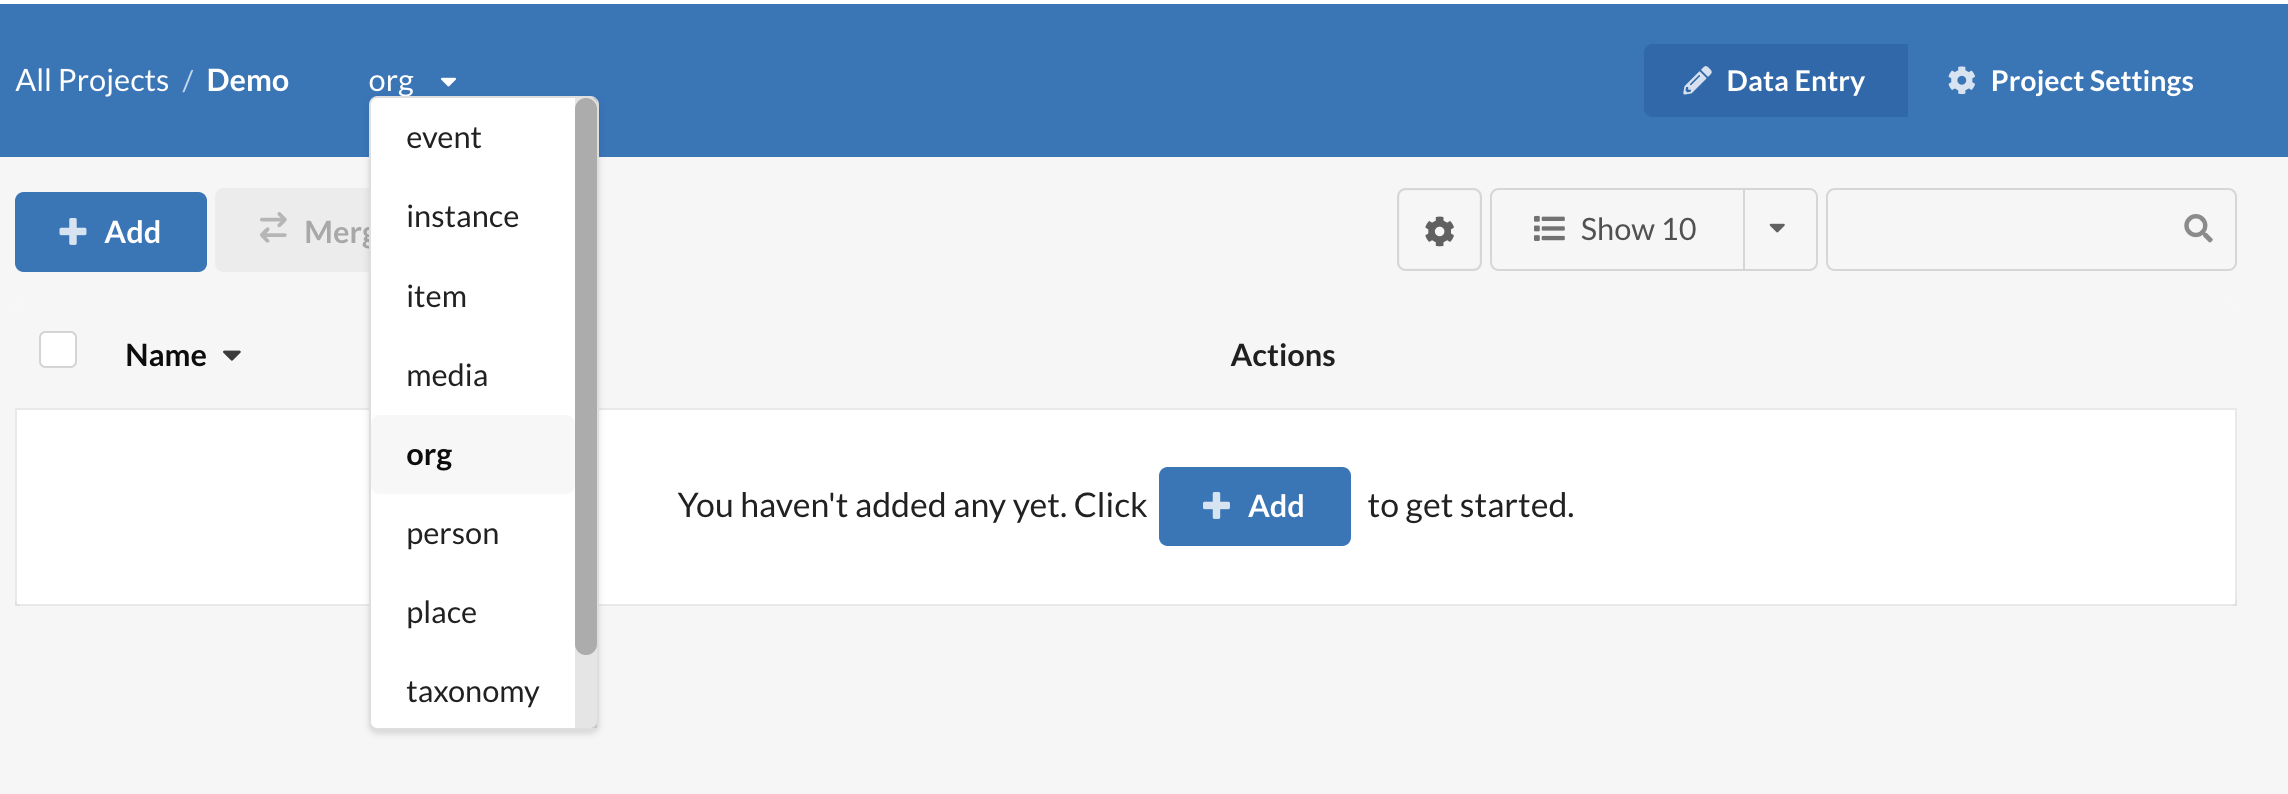Click the gear icon beside Project Settings
This screenshot has width=2288, height=794.
1961,81
